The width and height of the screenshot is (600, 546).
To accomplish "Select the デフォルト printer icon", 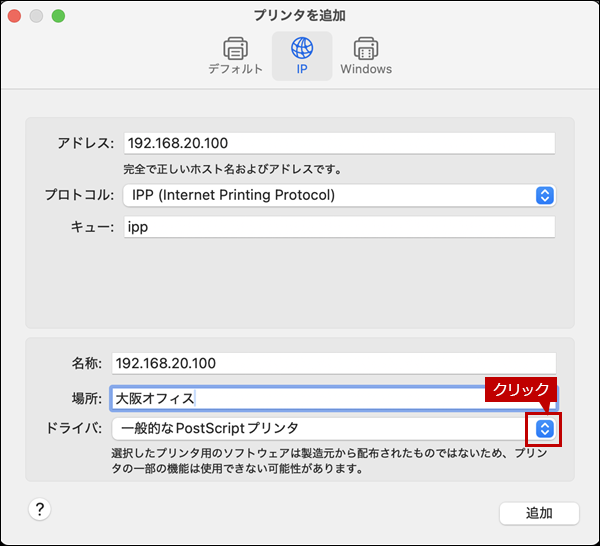I will tap(235, 47).
